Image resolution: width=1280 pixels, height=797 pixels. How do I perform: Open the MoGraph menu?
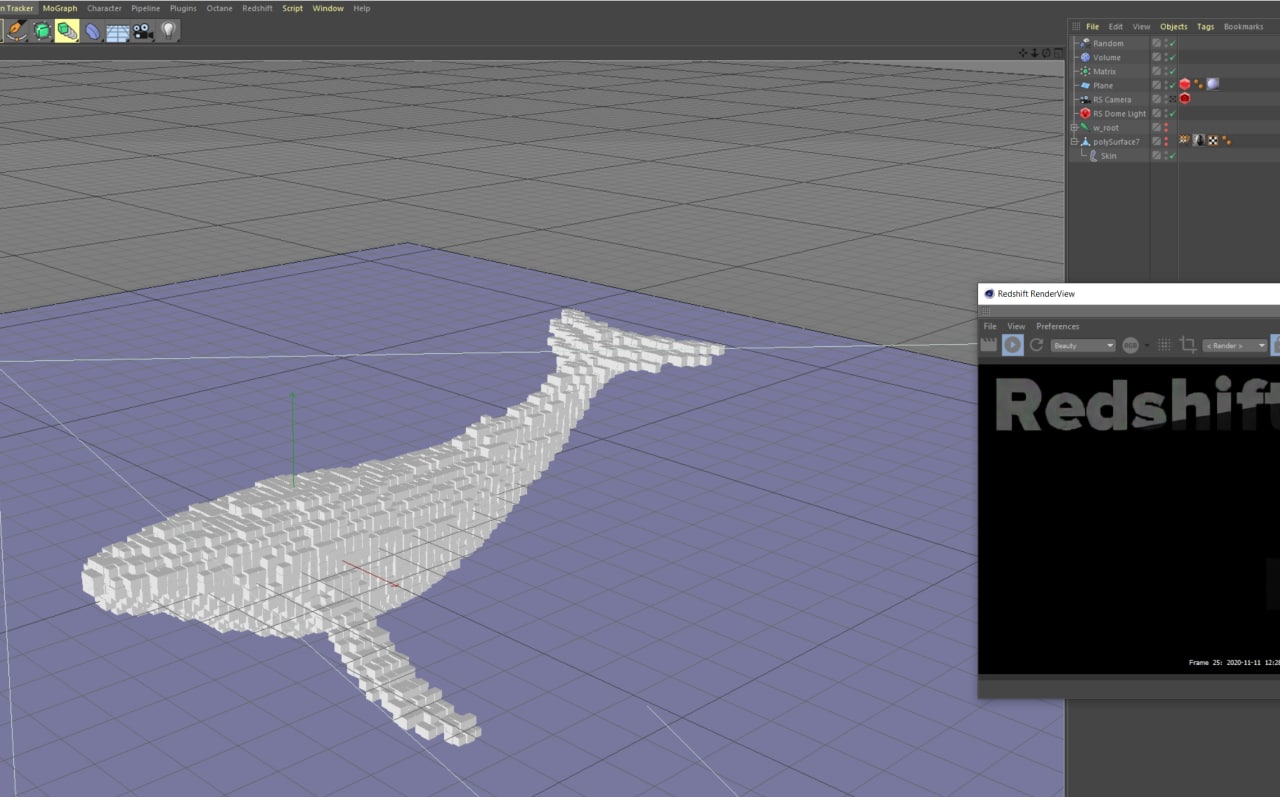(x=60, y=8)
